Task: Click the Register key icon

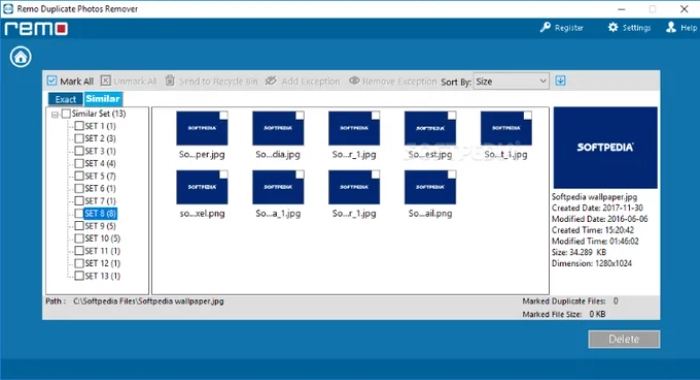Action: point(545,27)
